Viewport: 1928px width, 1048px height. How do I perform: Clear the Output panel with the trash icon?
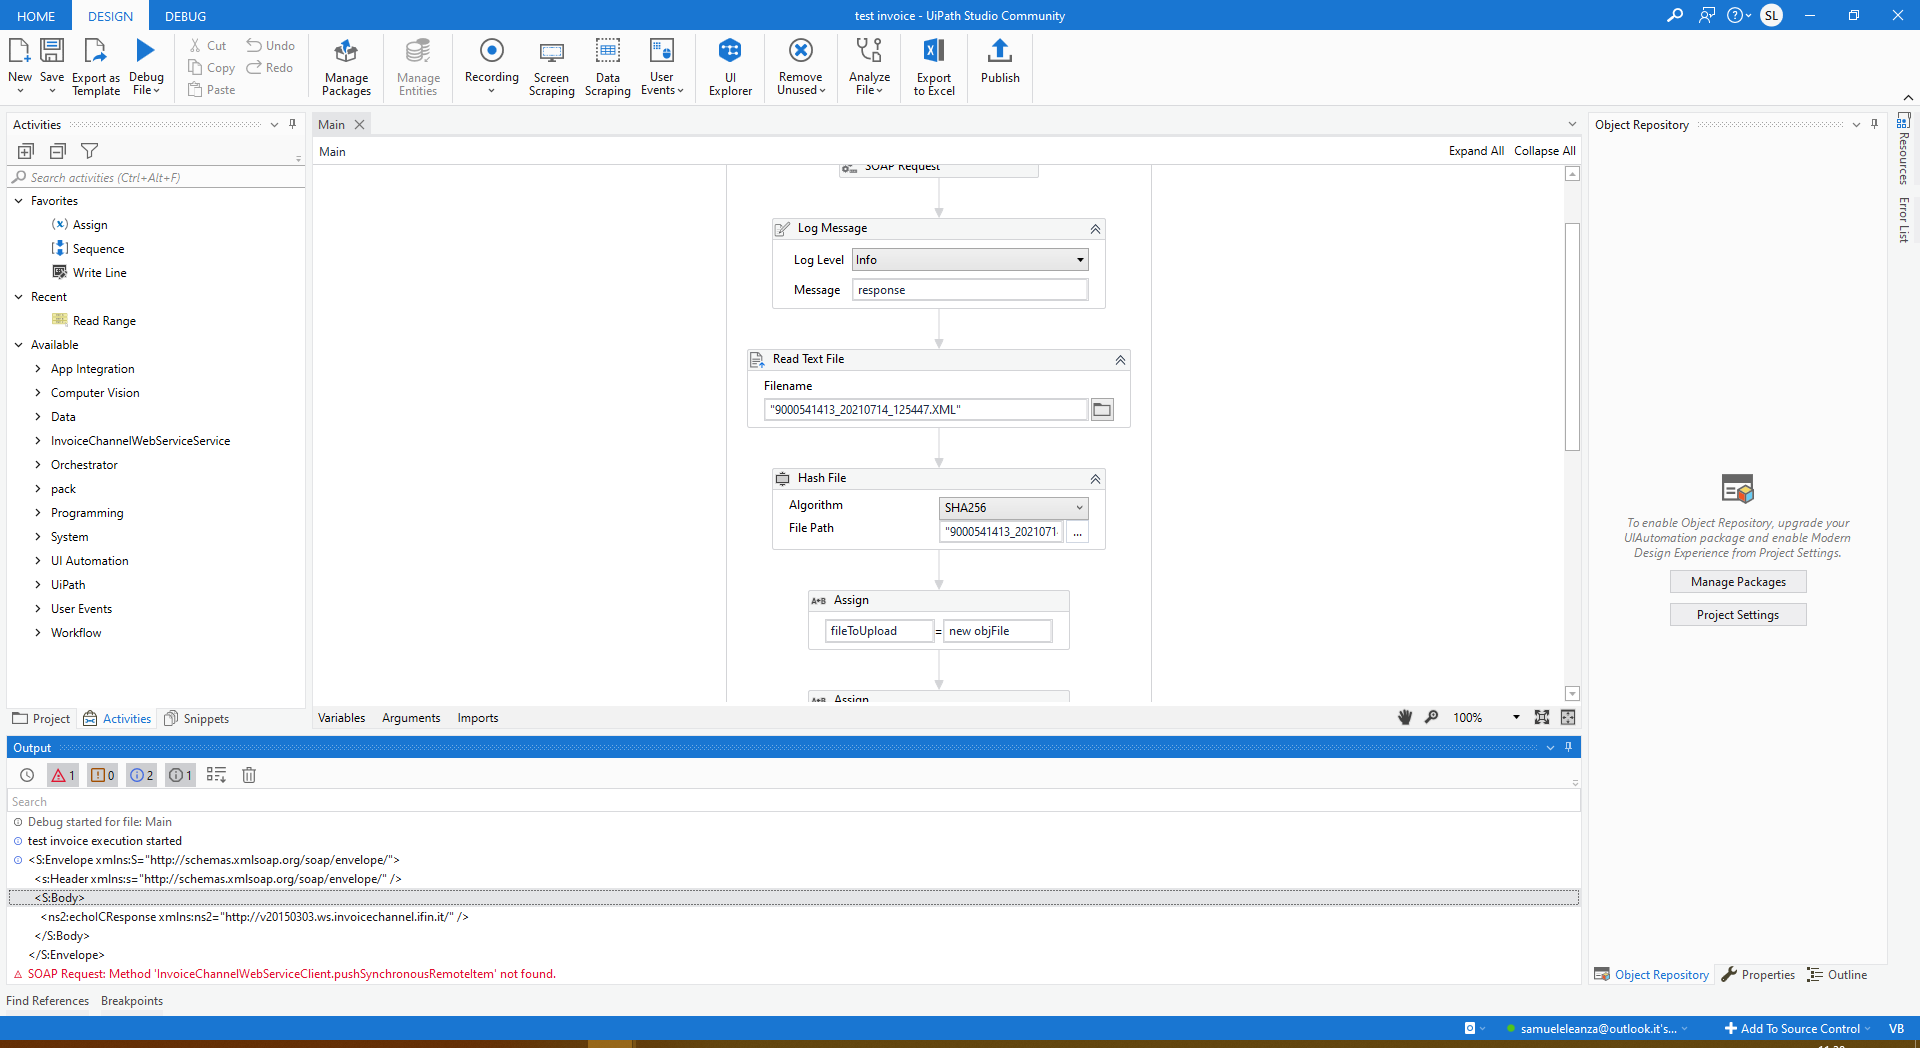click(249, 775)
